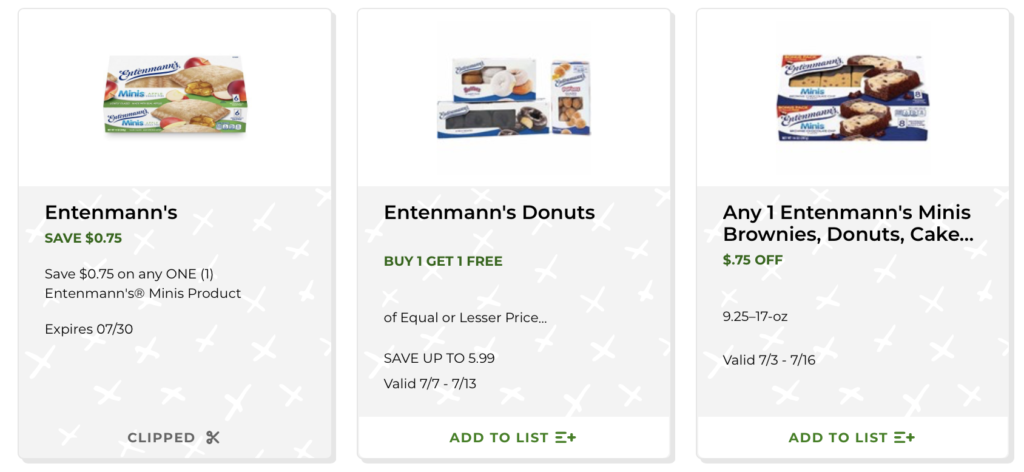This screenshot has width=1024, height=472.
Task: Click the list-plus icon on Entenmann's Donuts card
Action: (566, 437)
